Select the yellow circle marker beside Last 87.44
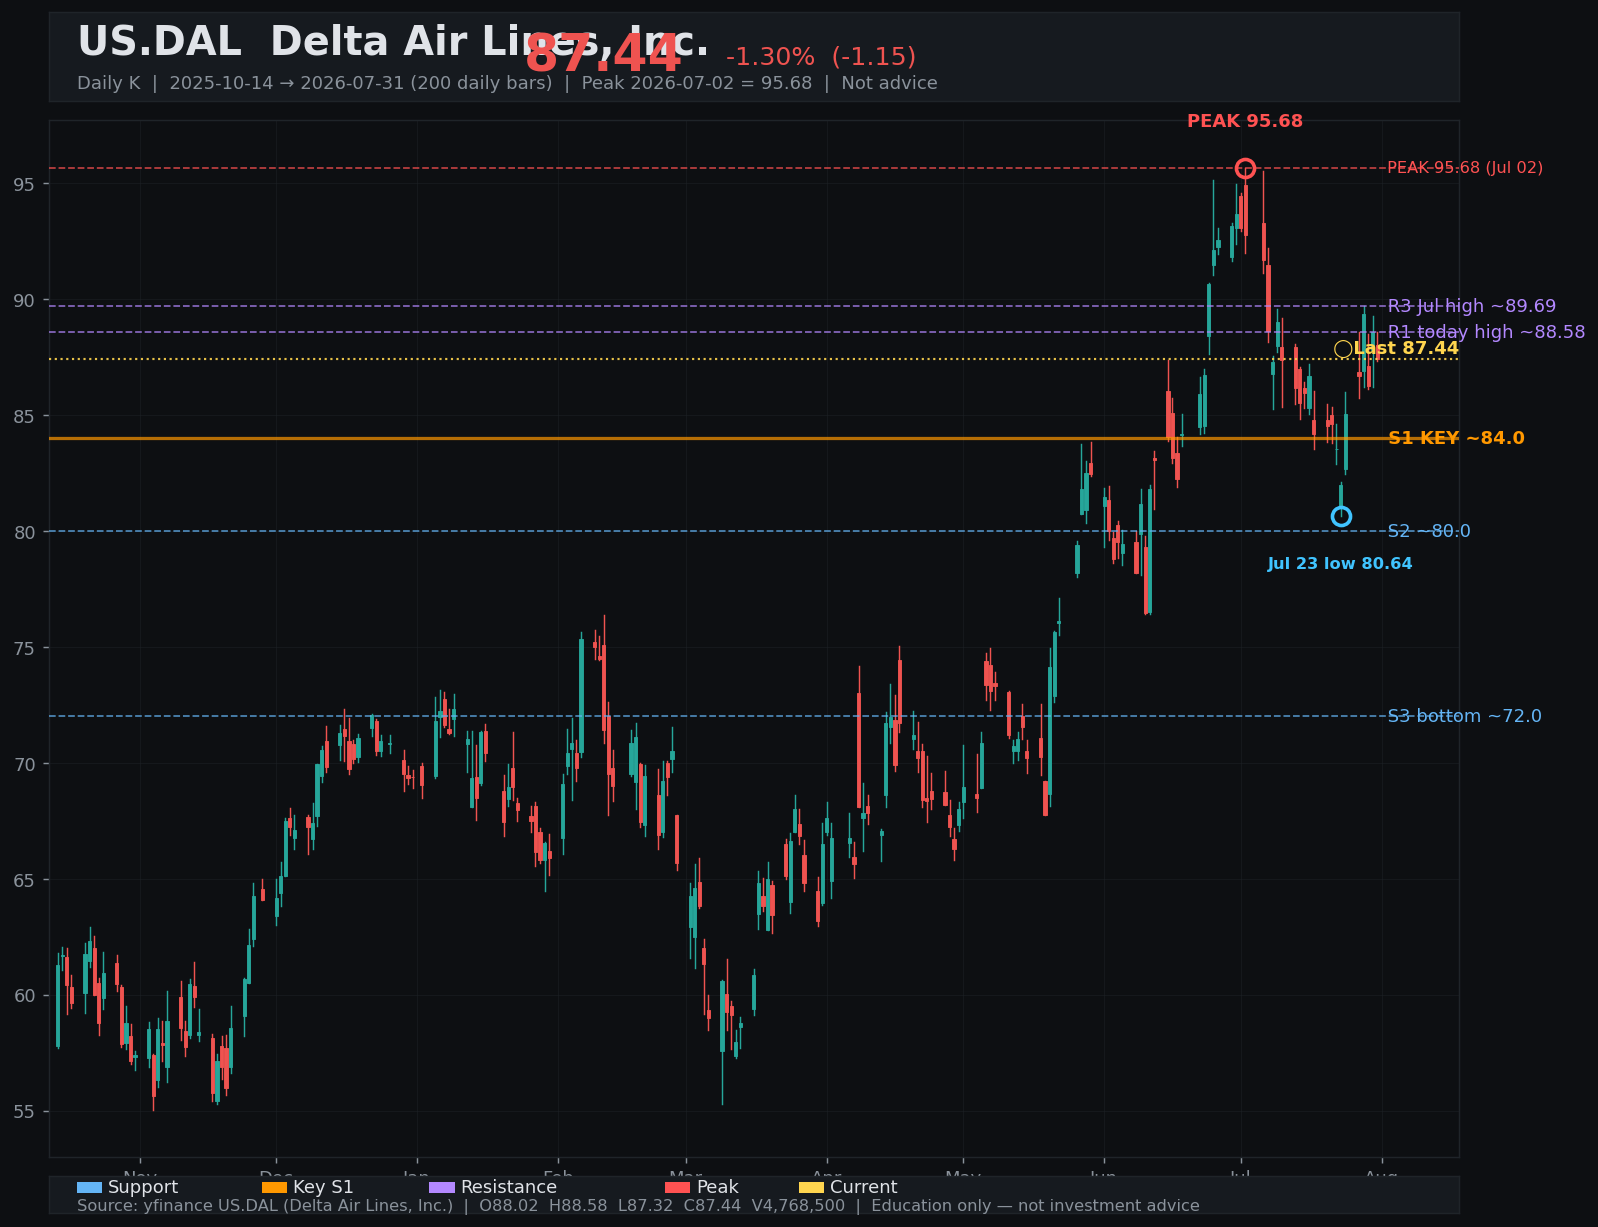The image size is (1598, 1227). (1343, 349)
